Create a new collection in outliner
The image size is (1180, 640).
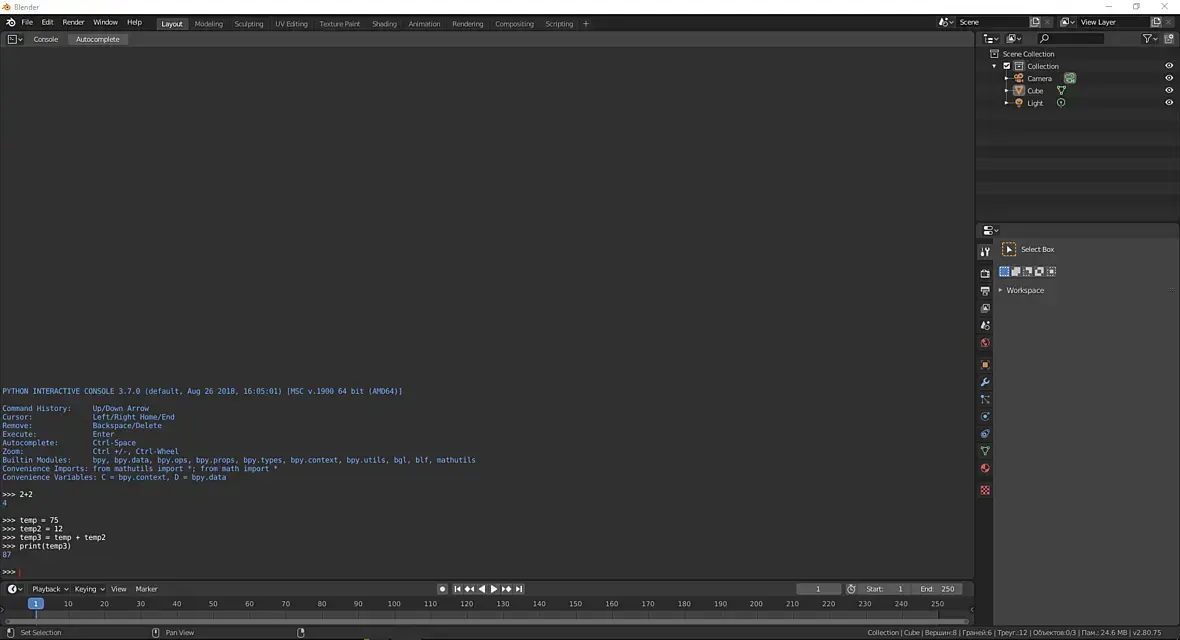tap(1169, 38)
